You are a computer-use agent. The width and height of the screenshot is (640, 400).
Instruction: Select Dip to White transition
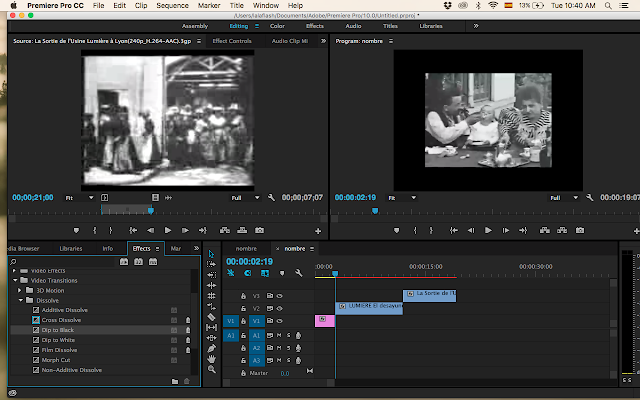click(x=58, y=340)
